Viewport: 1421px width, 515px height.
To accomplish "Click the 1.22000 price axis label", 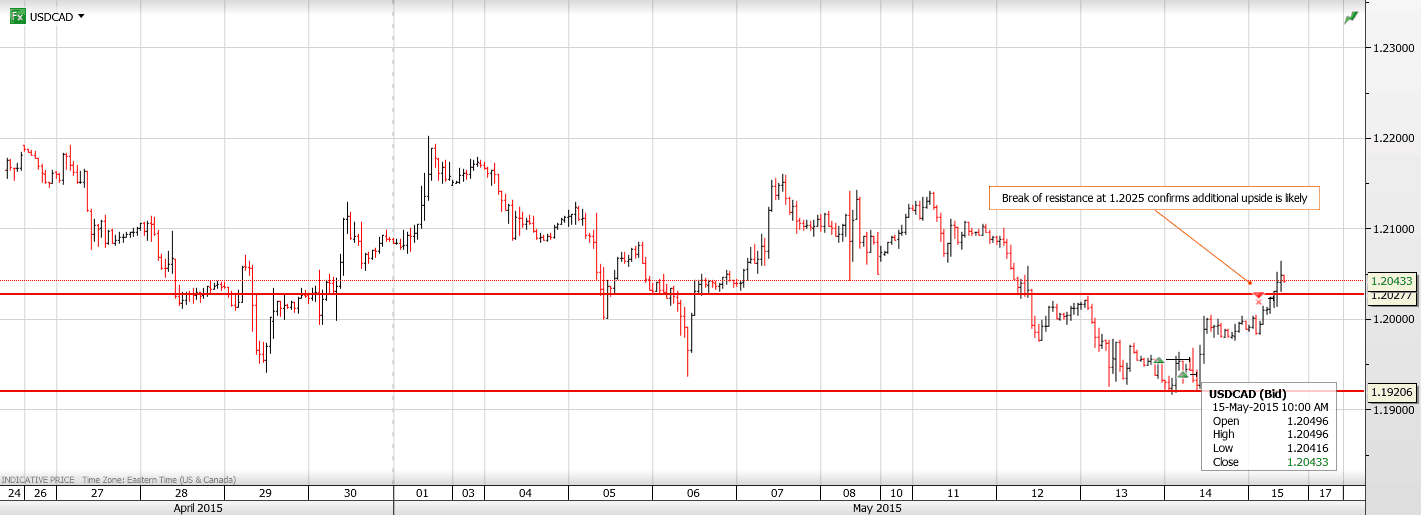I will click(x=1393, y=138).
